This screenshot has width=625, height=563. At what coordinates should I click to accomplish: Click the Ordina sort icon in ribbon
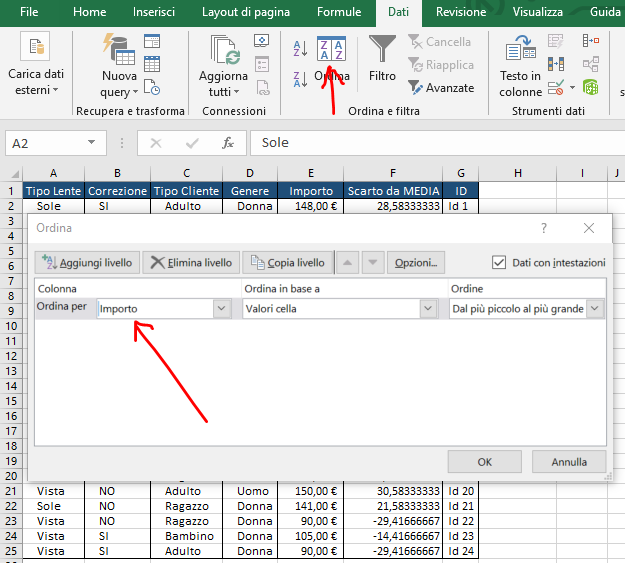tap(331, 52)
